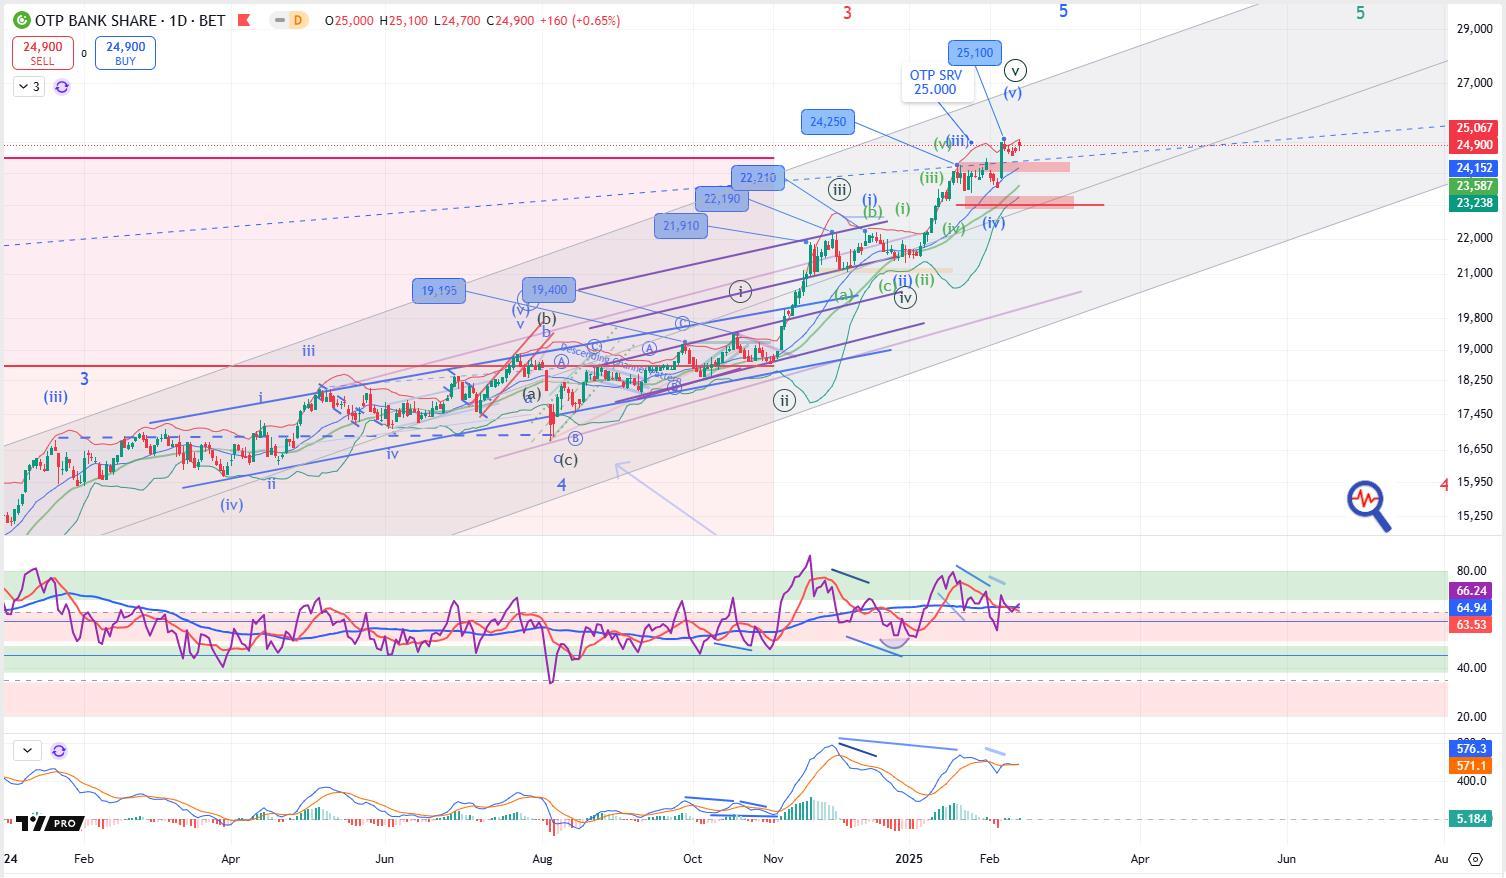
Task: Click the change value +160 (+0.65%)
Action: coord(580,20)
